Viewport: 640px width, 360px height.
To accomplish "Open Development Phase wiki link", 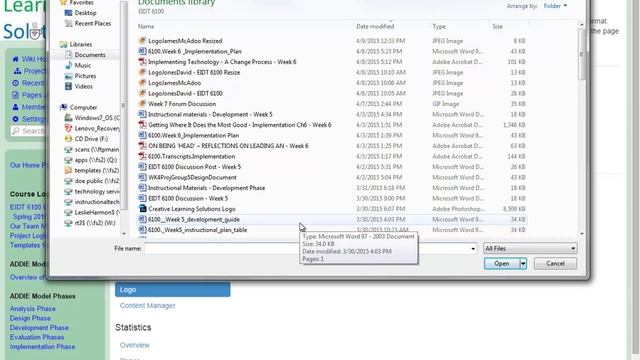I will (39, 327).
